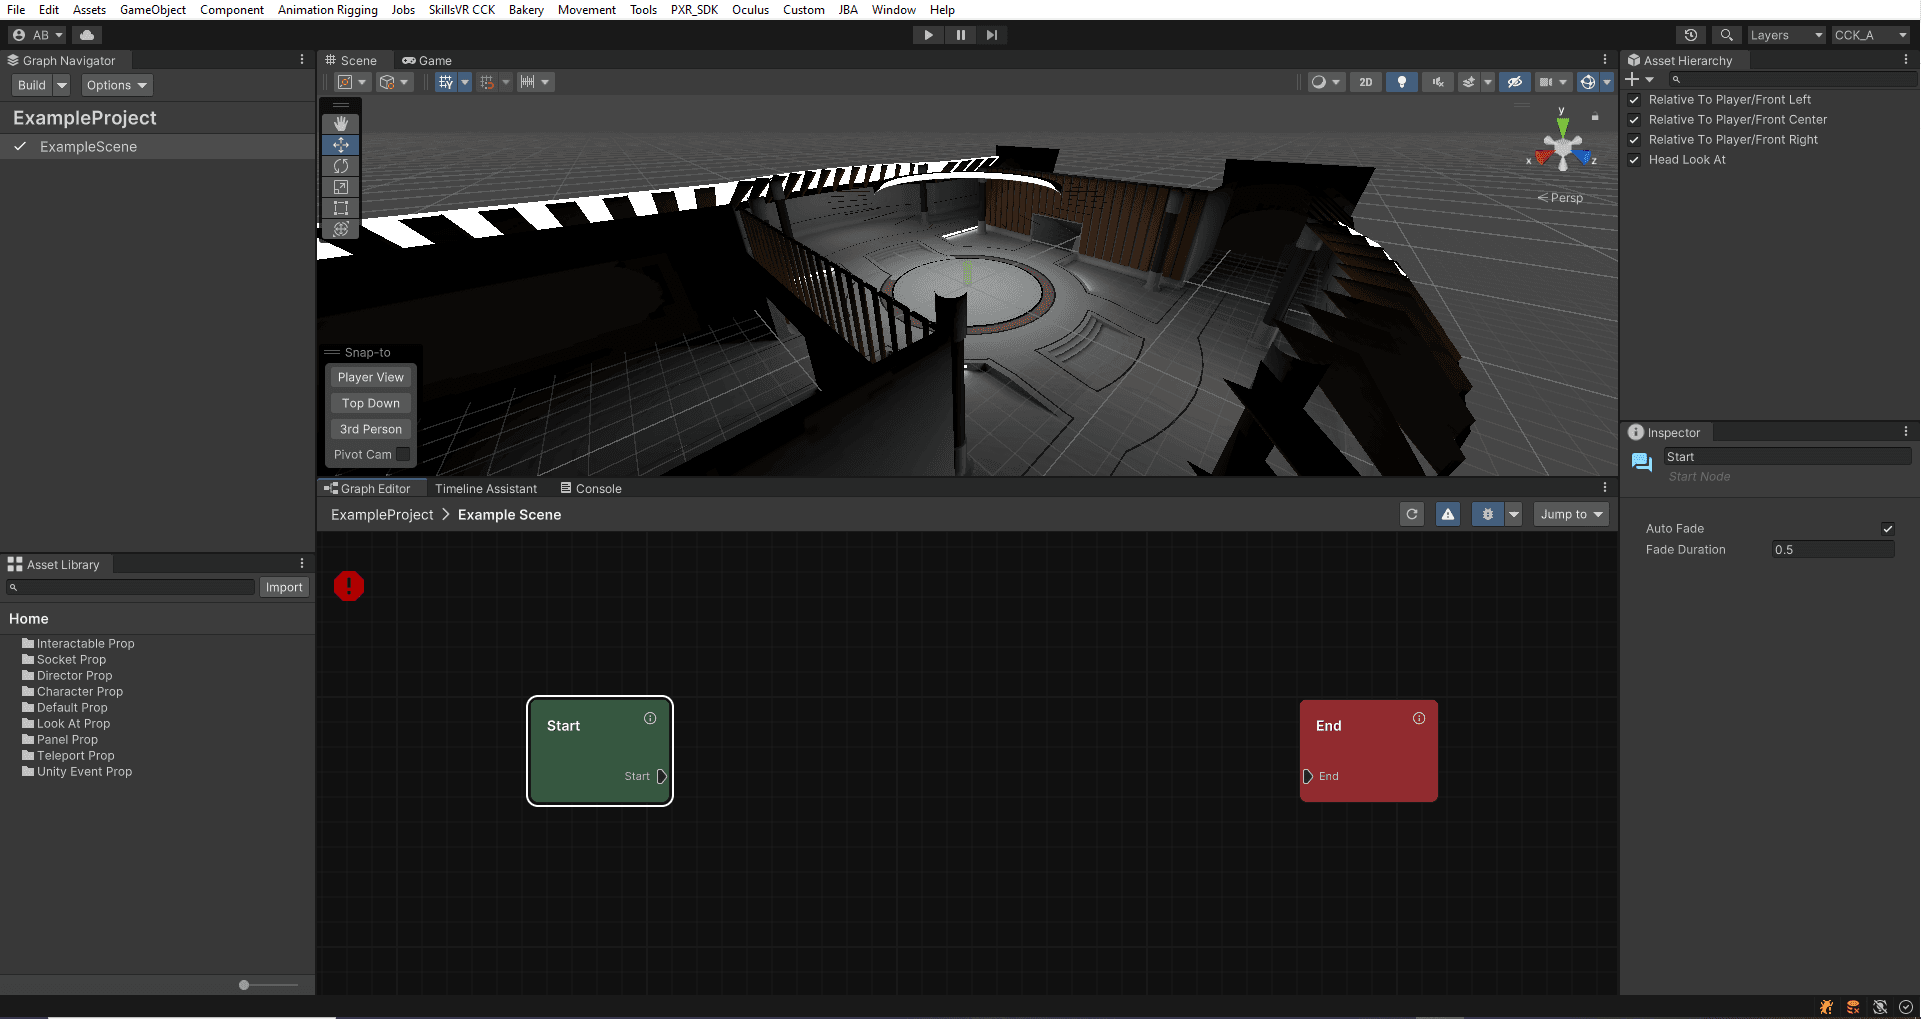Image resolution: width=1921 pixels, height=1019 pixels.
Task: Toggle Auto Fade checkbox
Action: (x=1888, y=529)
